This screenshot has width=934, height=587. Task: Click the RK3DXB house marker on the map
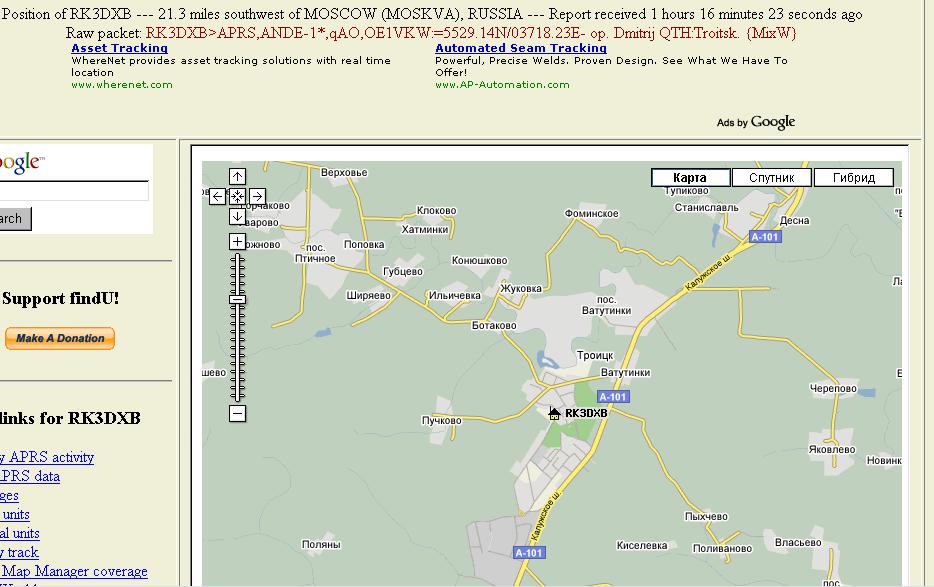point(554,414)
